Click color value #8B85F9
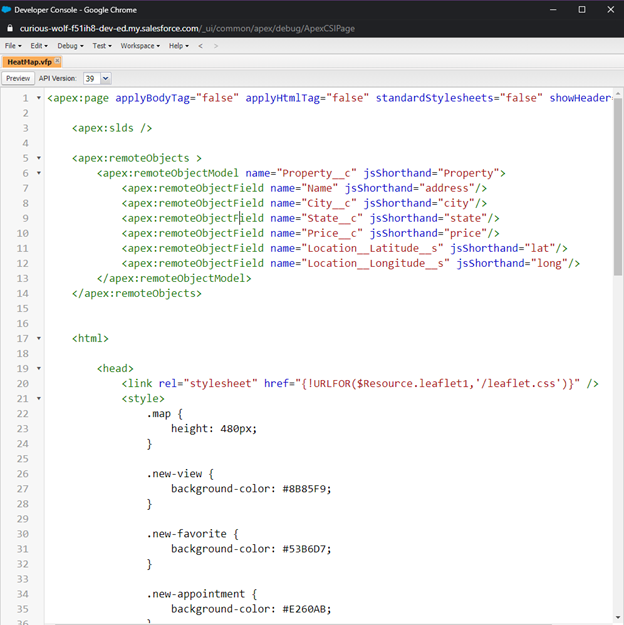The image size is (624, 625). point(304,489)
